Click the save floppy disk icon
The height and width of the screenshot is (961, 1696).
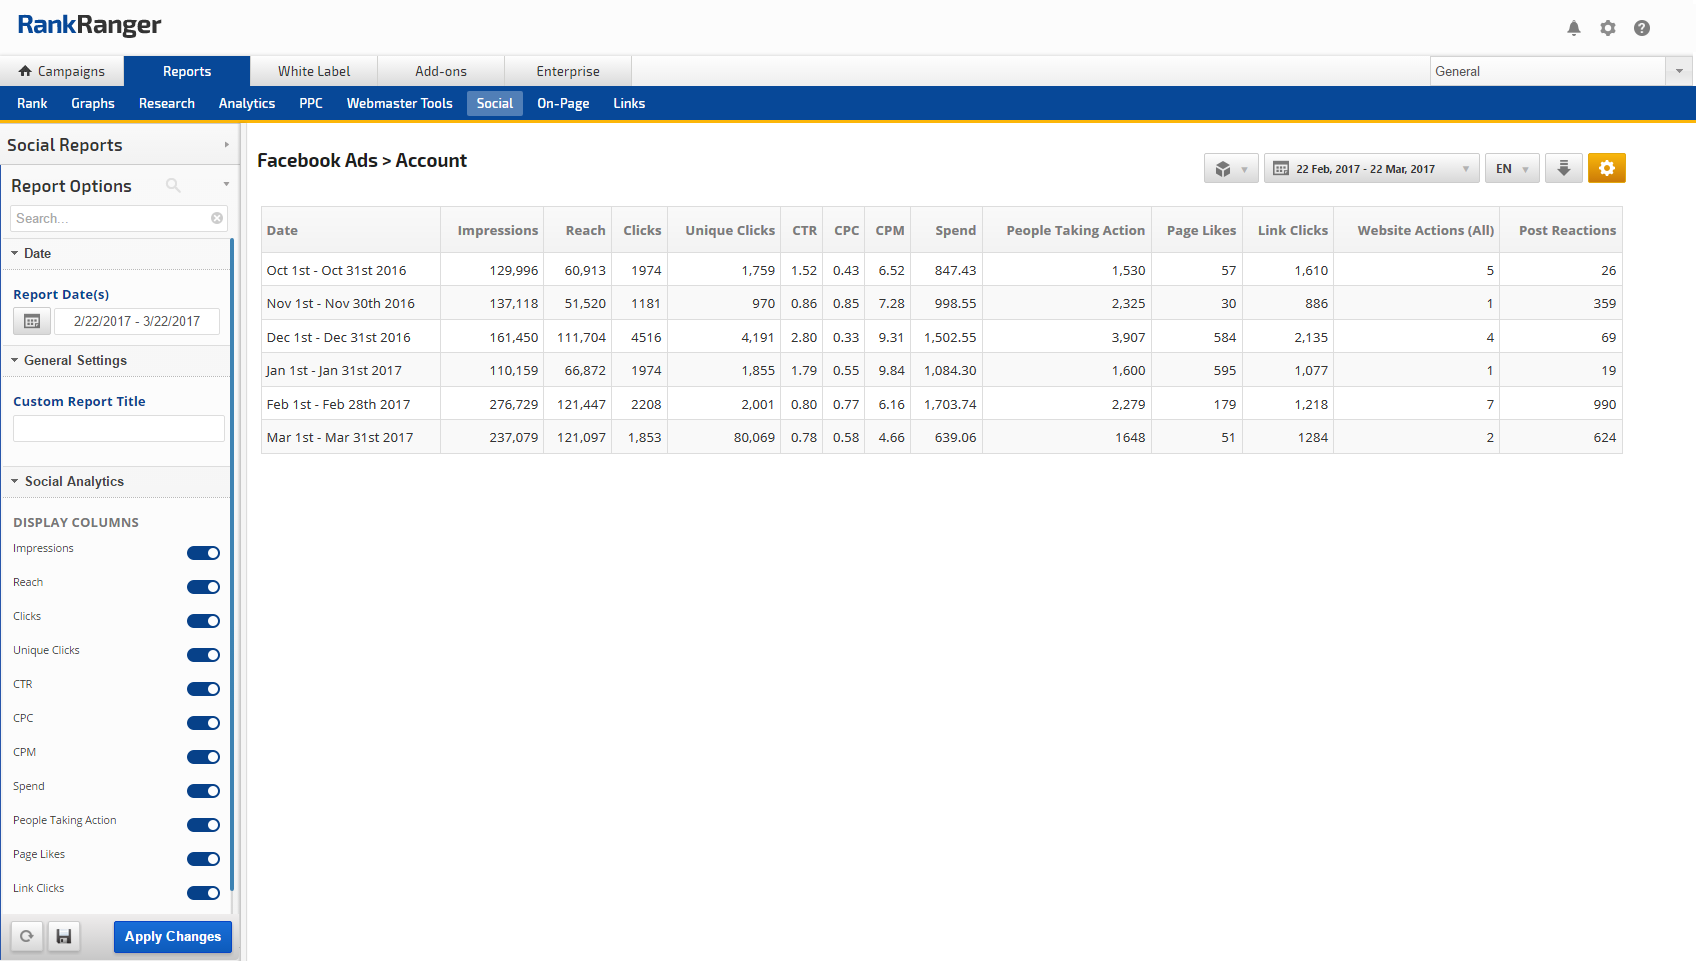63,937
